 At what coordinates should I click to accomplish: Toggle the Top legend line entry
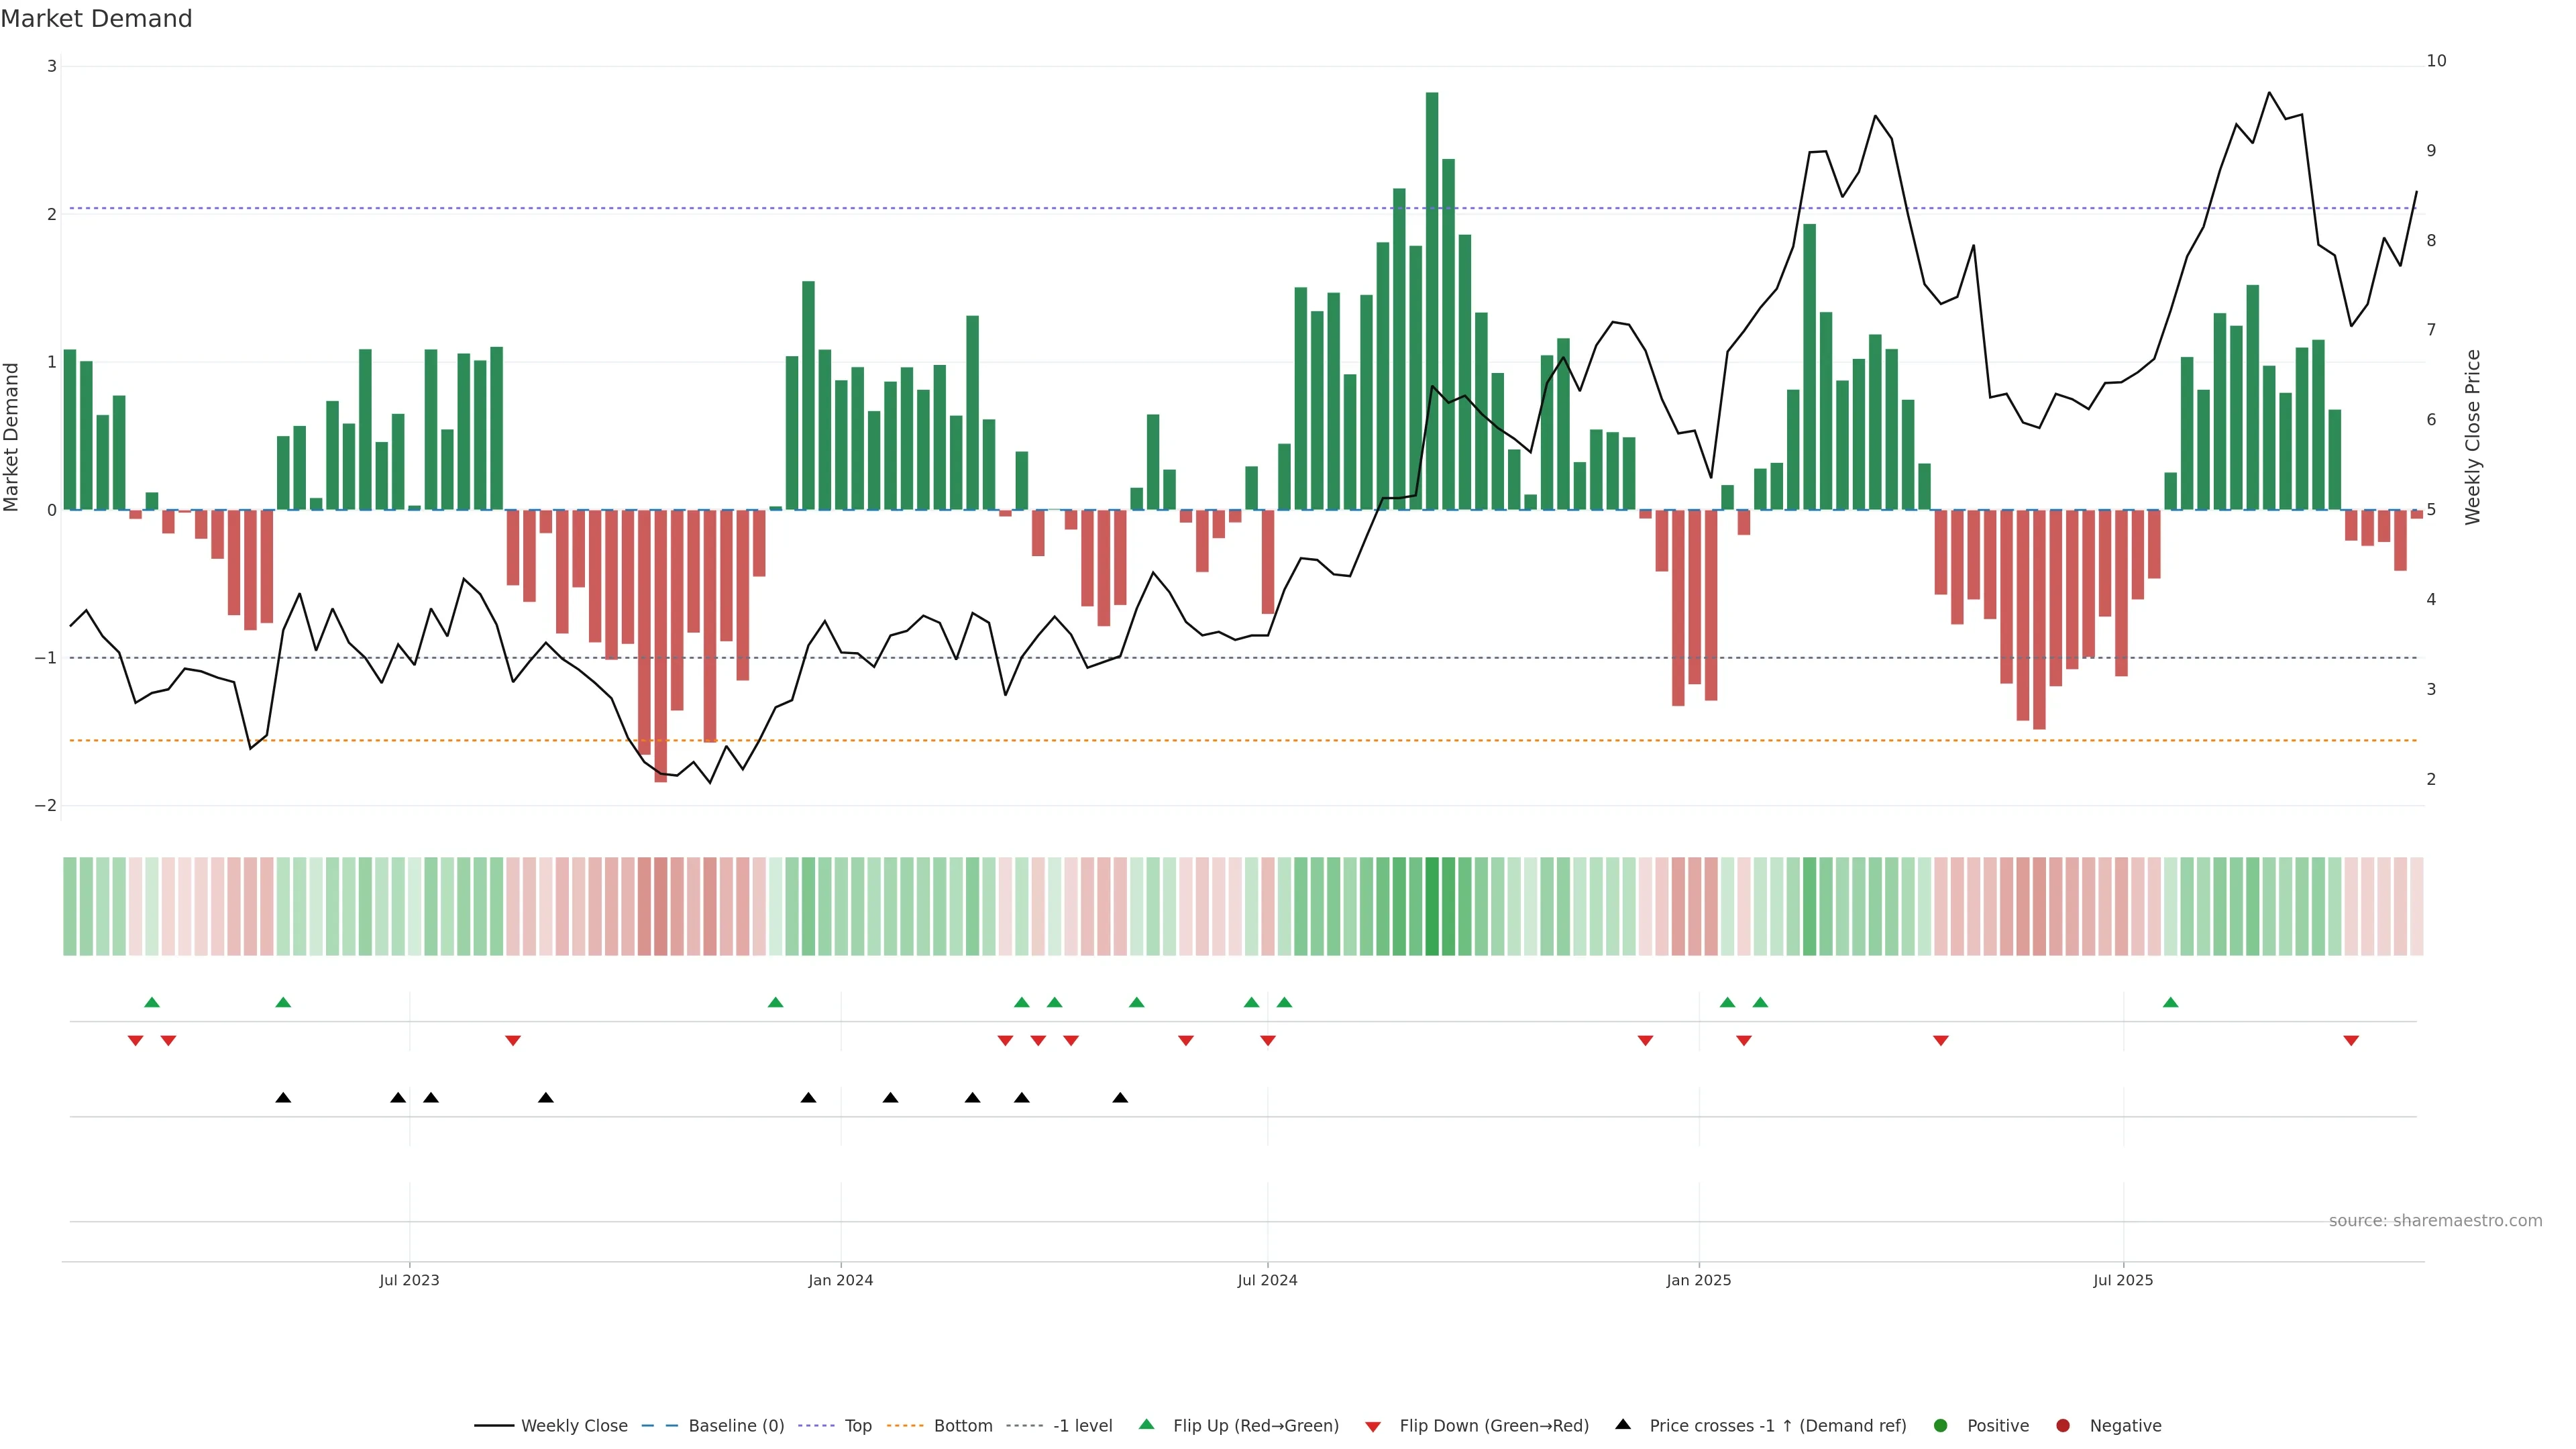857,1425
